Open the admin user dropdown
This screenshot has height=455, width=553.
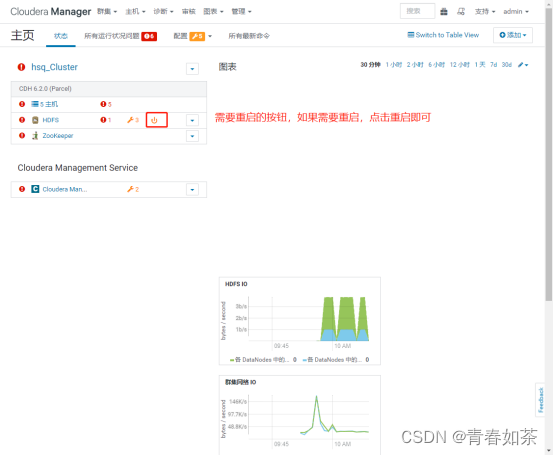click(516, 12)
